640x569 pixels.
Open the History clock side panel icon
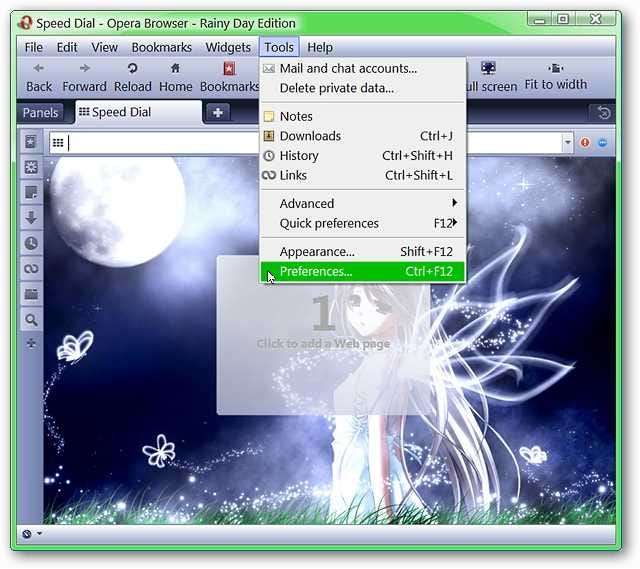click(x=31, y=243)
